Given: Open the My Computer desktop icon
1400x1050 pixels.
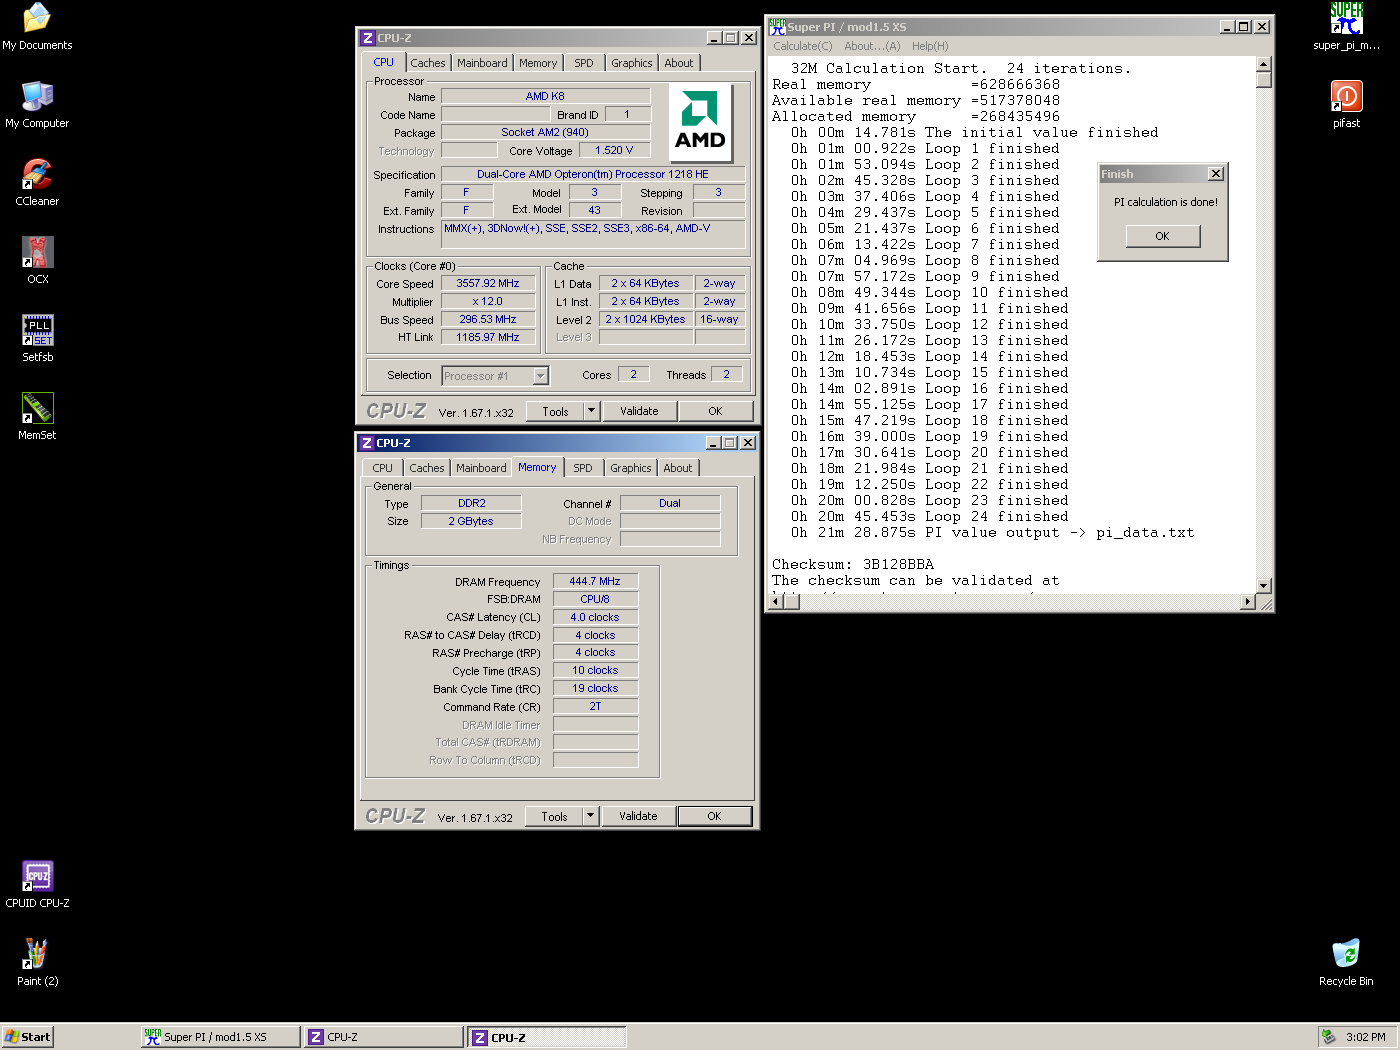Looking at the screenshot, I should coord(37,105).
